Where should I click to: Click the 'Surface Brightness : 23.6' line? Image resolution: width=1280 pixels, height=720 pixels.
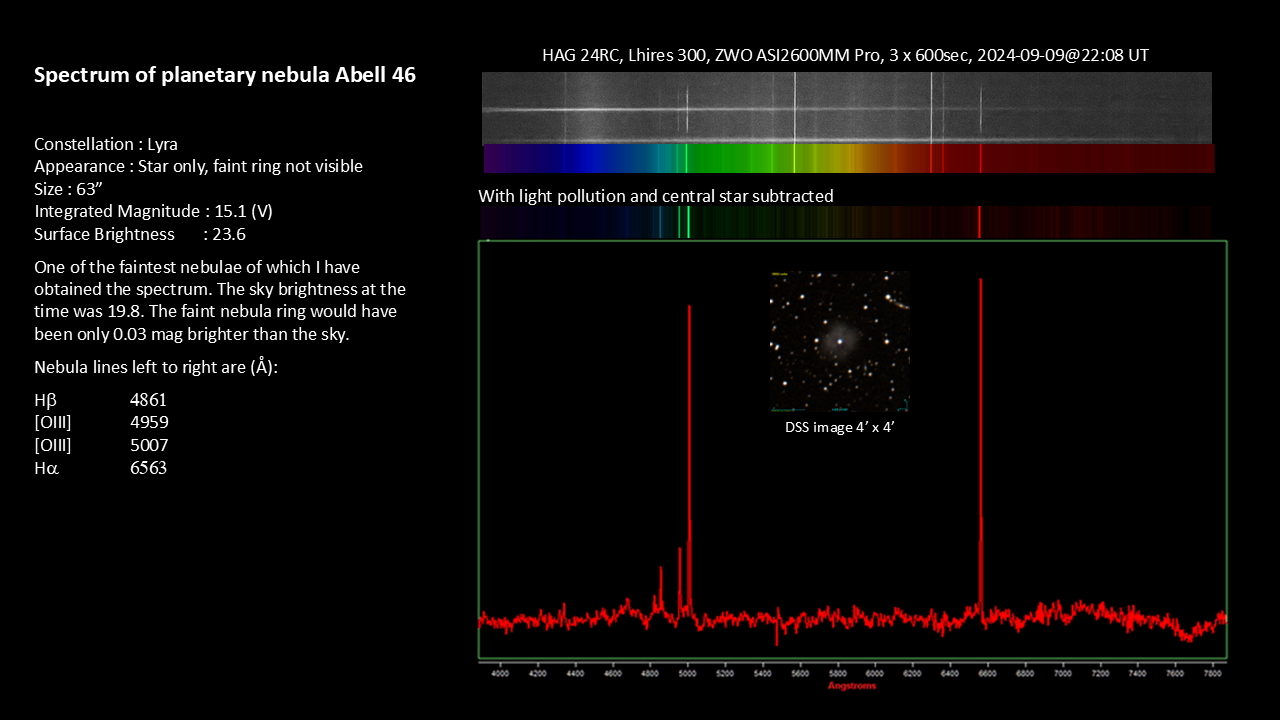(140, 234)
